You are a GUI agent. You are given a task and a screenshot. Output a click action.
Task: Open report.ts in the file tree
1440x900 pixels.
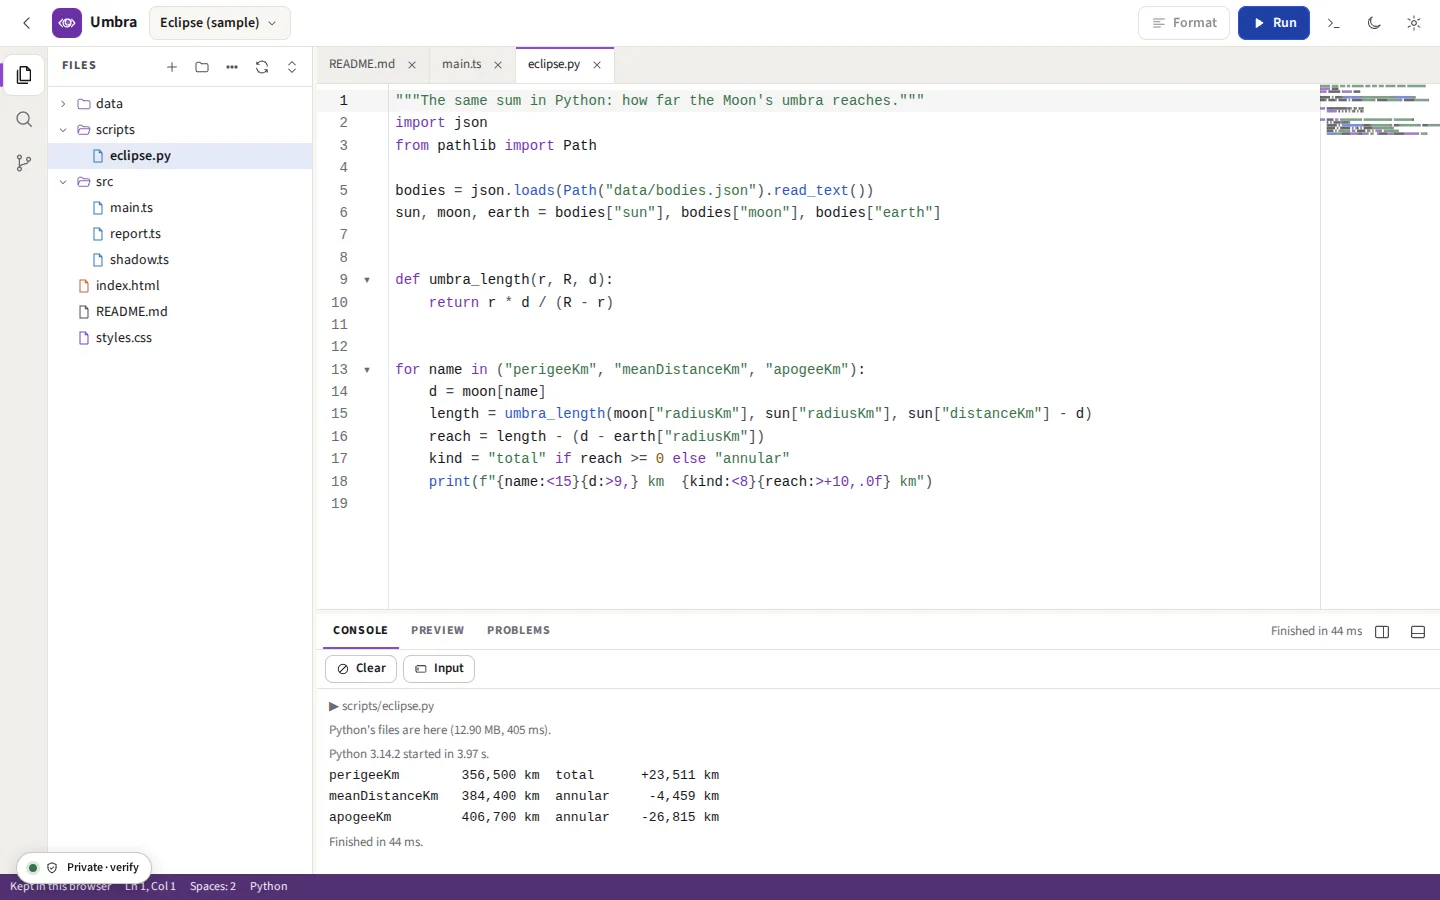pyautogui.click(x=180, y=234)
